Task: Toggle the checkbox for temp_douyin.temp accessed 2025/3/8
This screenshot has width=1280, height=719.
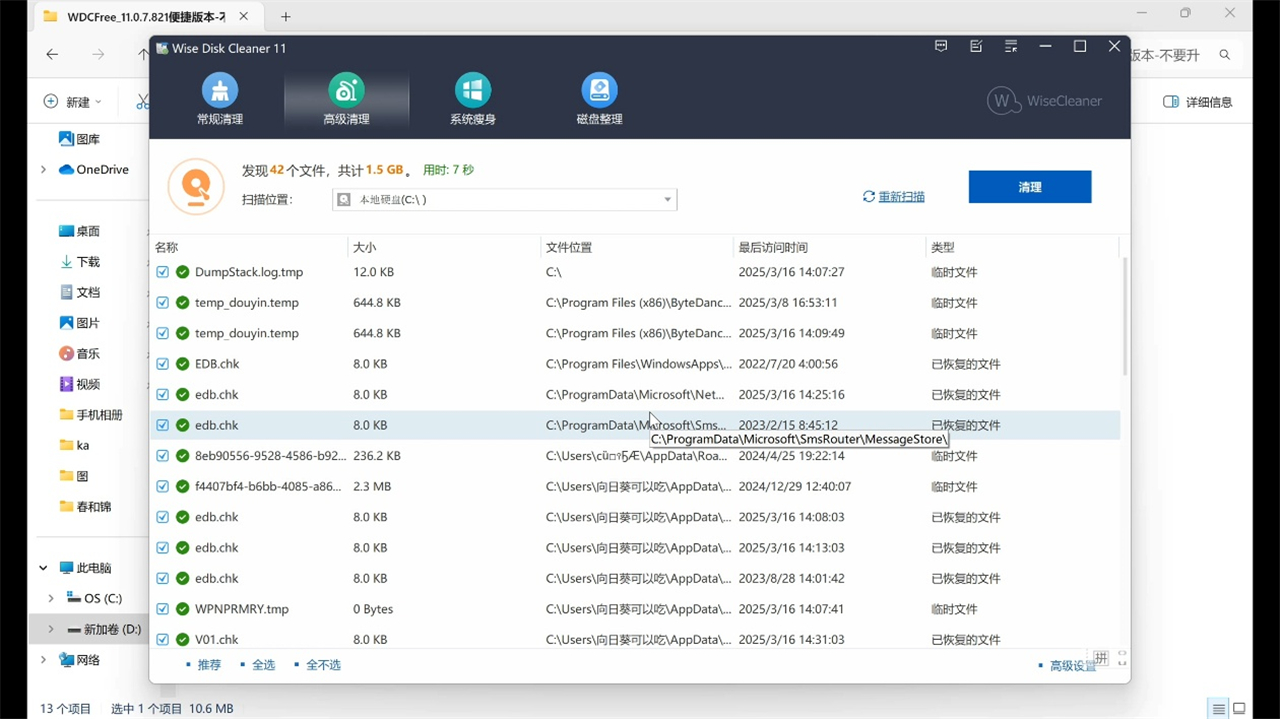Action: point(163,303)
